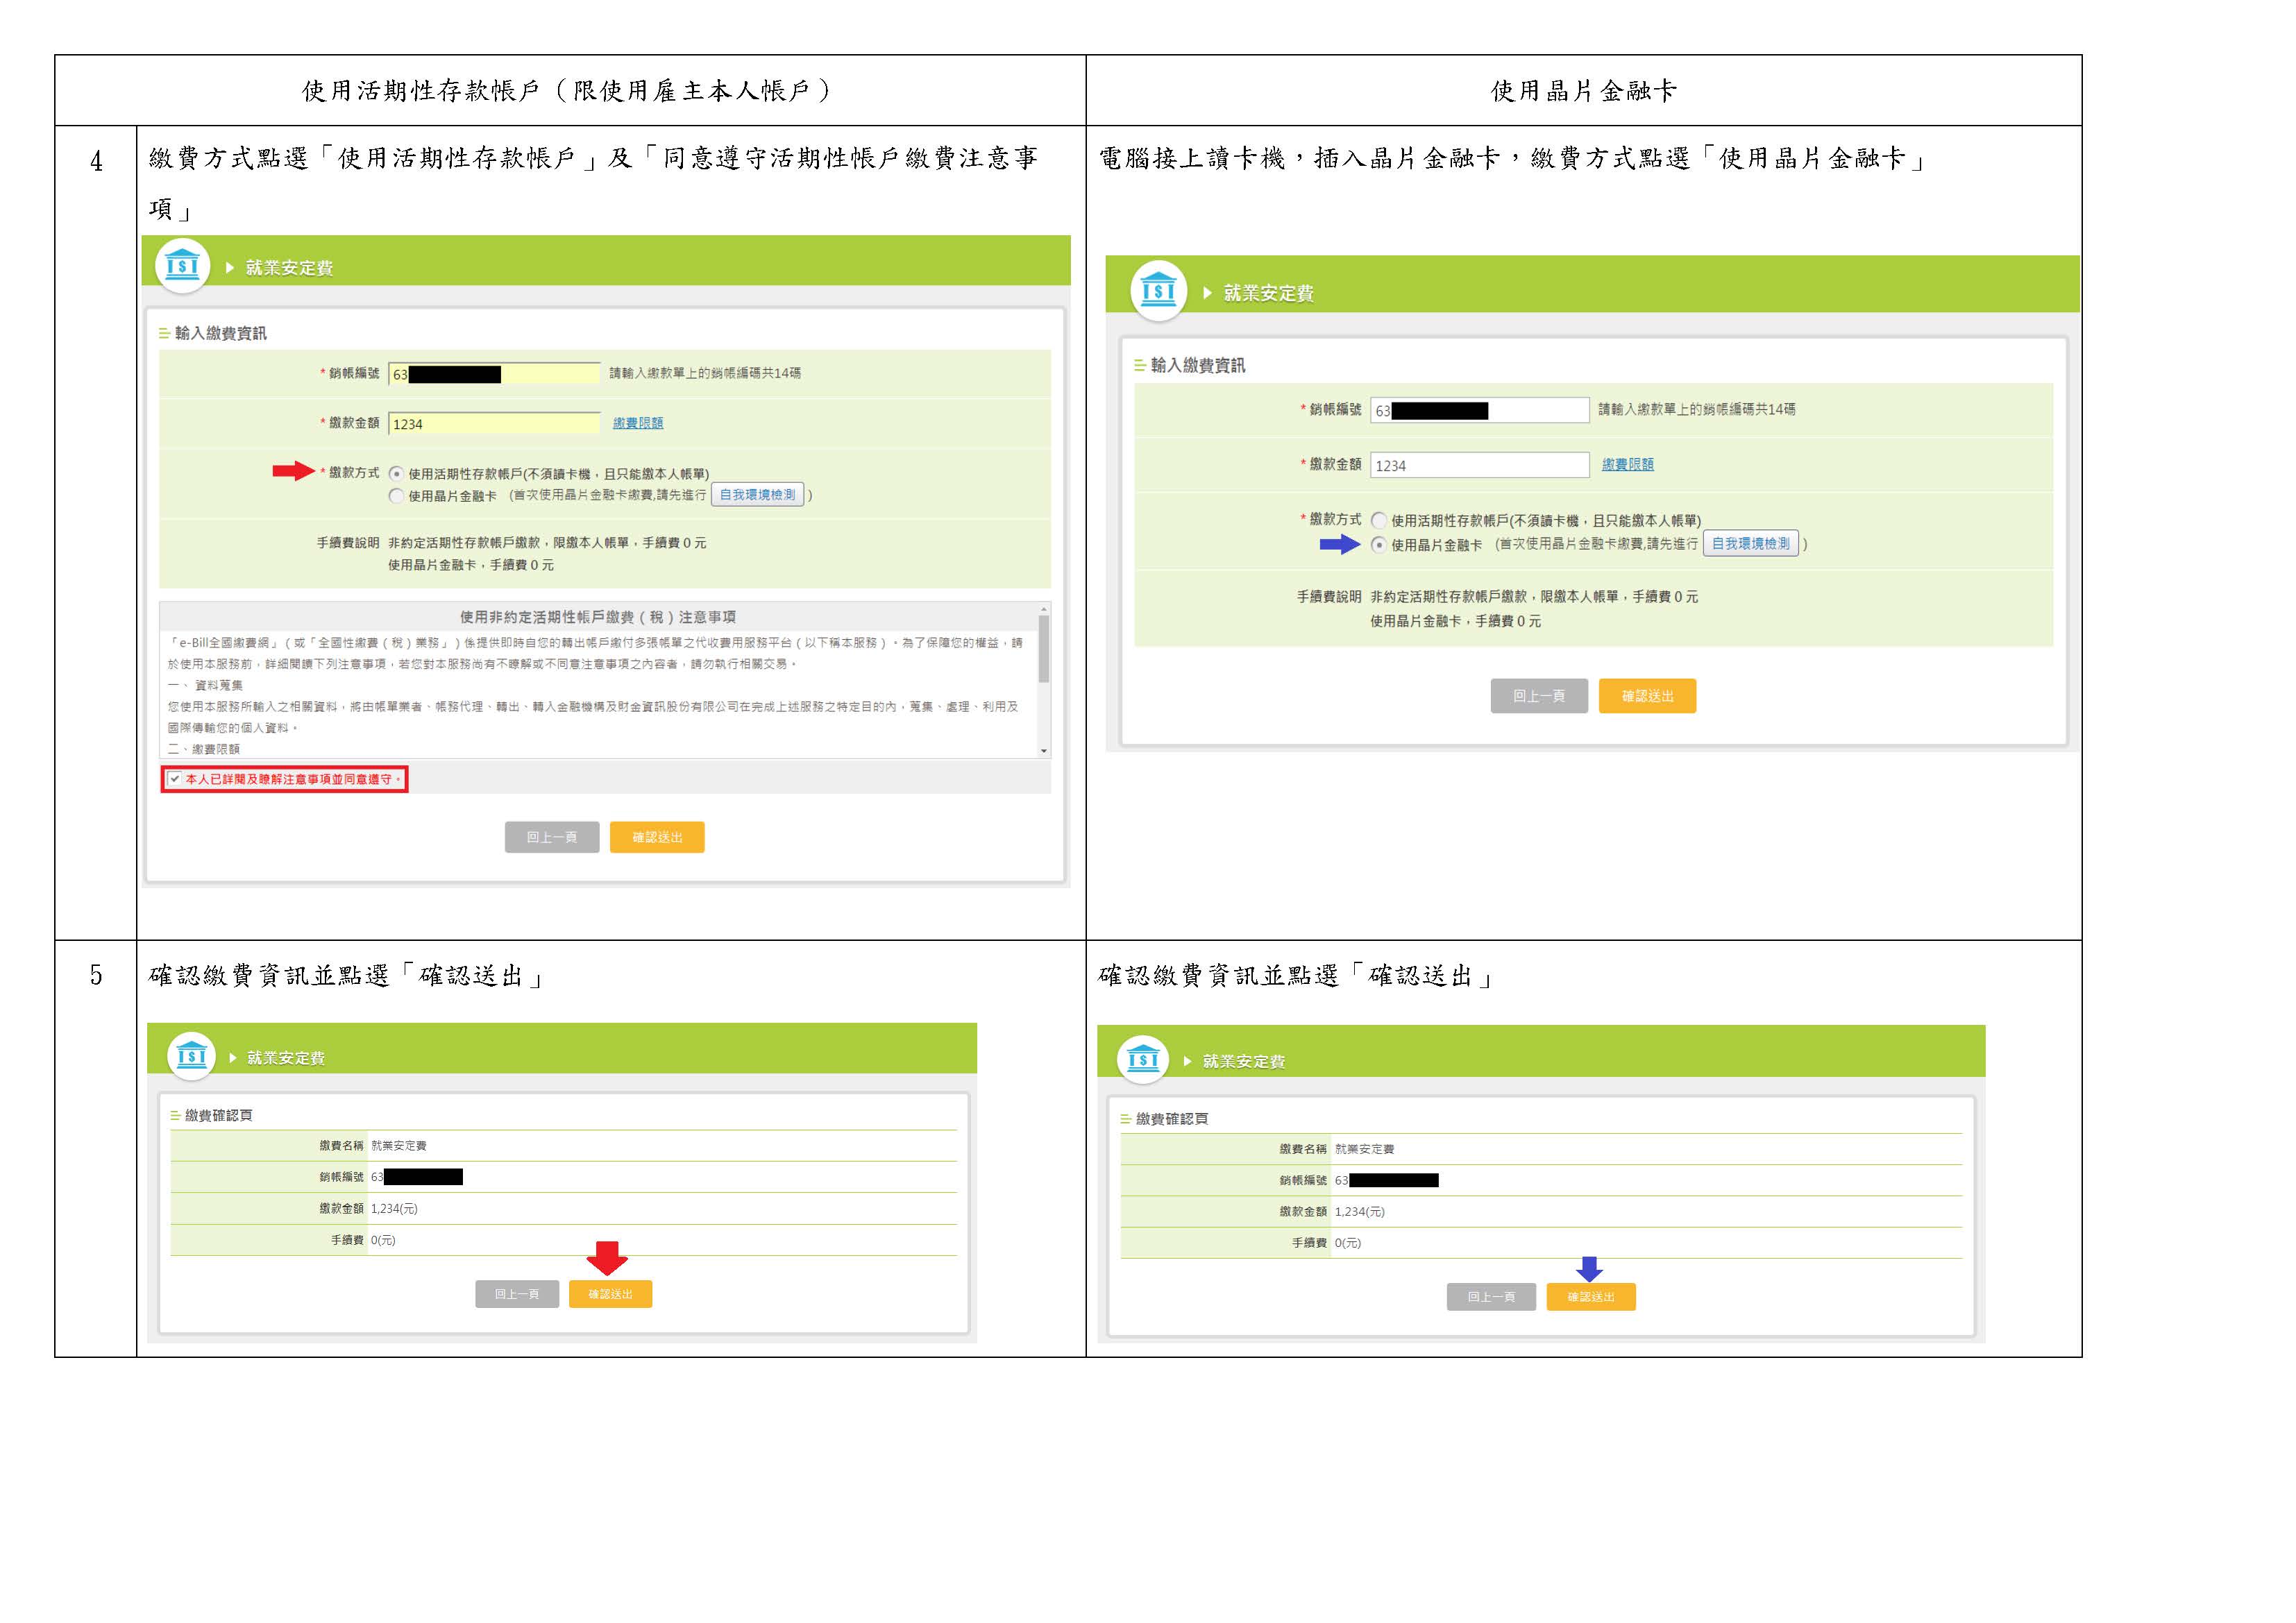Click the 輸入繳費資訊 heading in left form
Image resolution: width=2296 pixels, height=1623 pixels.
click(x=221, y=333)
